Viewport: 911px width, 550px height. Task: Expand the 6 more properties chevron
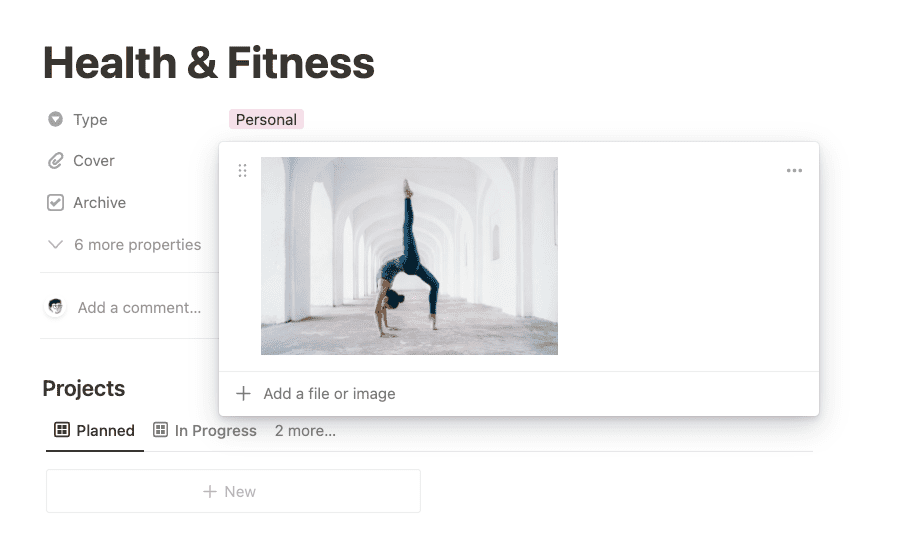[56, 245]
